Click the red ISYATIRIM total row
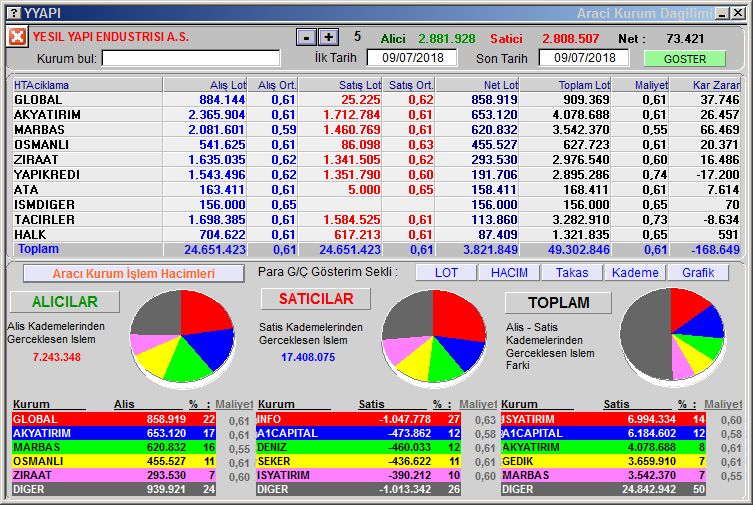Viewport: 753px width, 505px height. pyautogui.click(x=603, y=419)
